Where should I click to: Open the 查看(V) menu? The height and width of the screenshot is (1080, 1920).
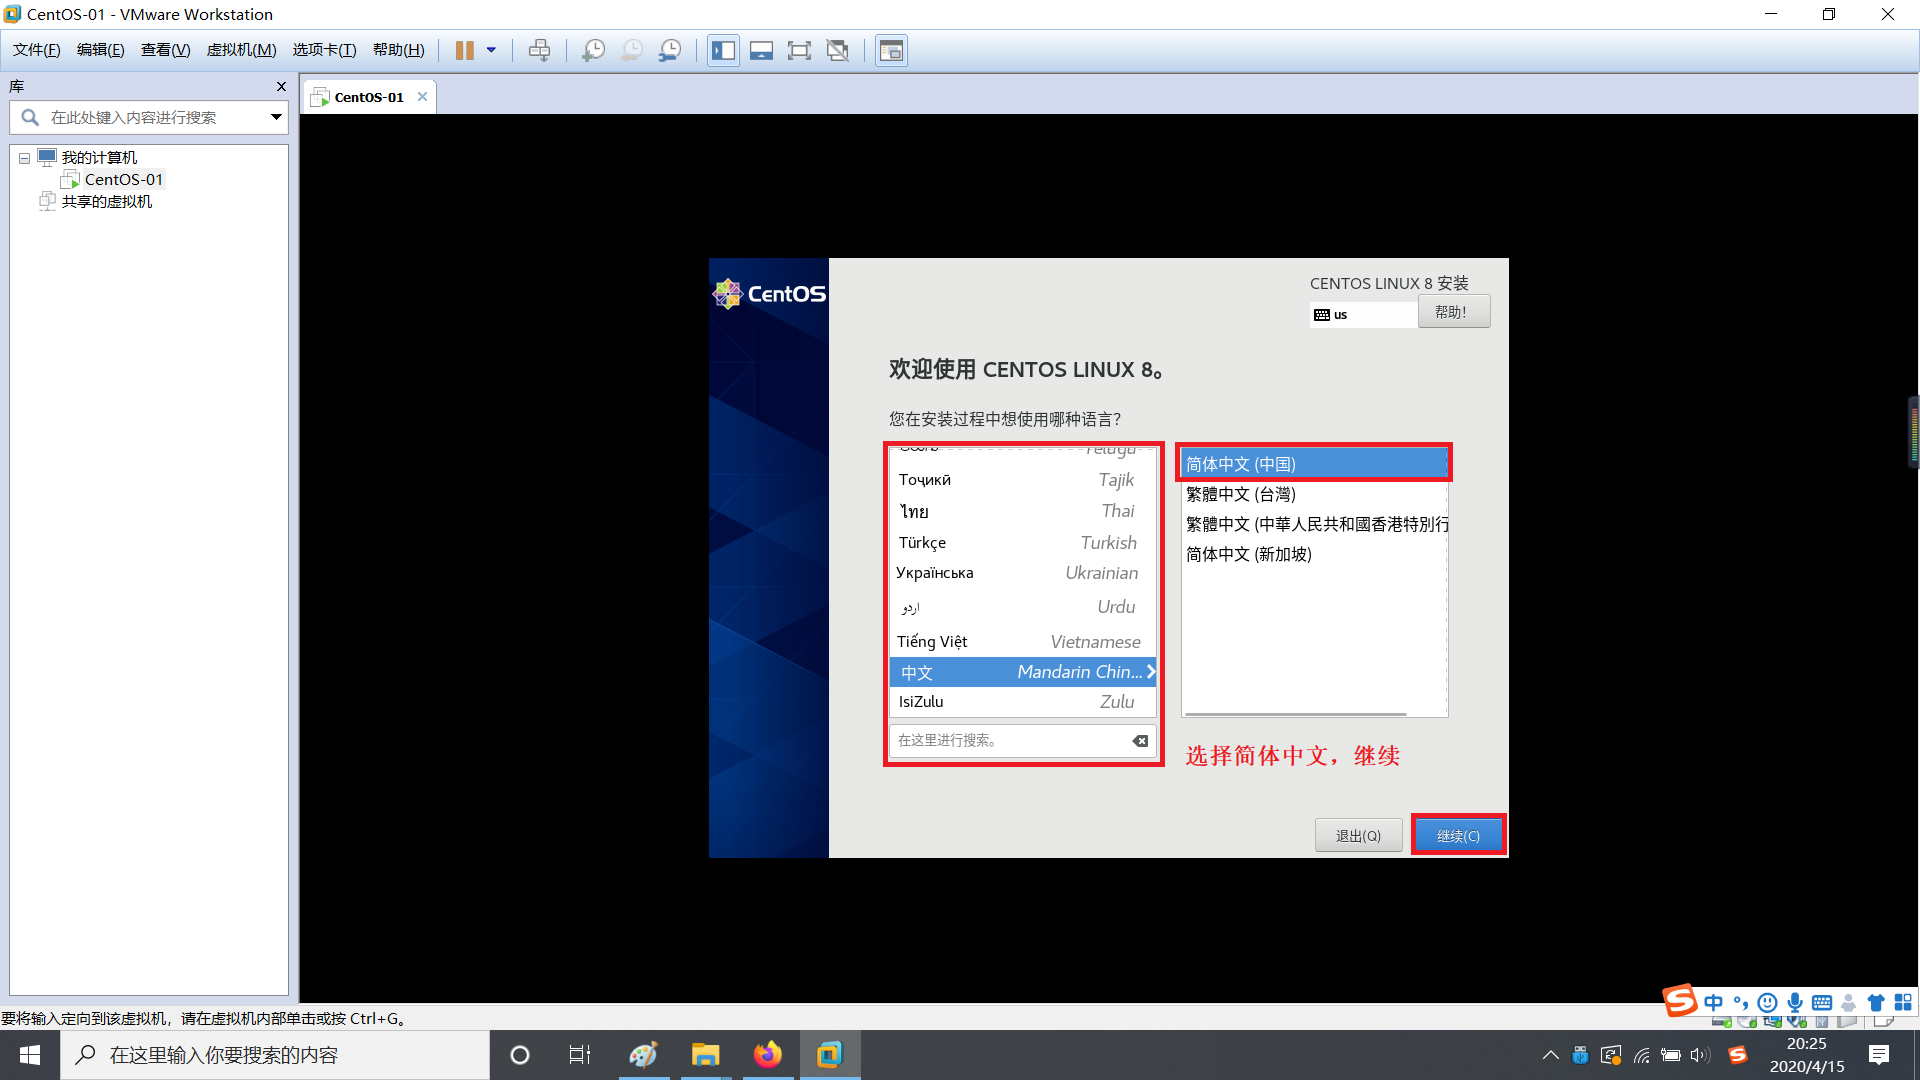tap(165, 50)
